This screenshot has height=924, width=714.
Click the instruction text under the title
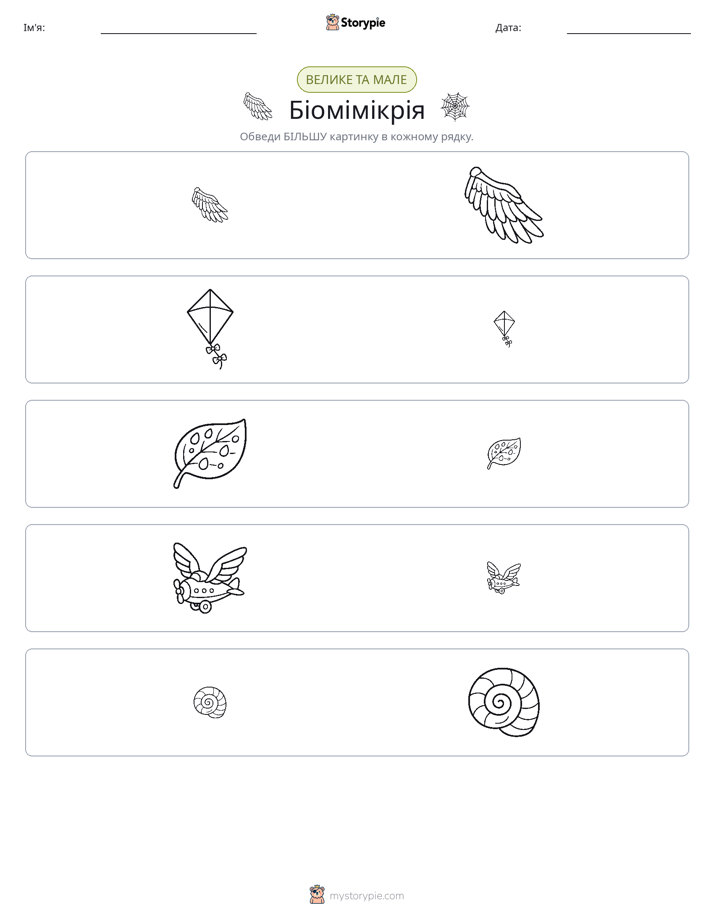(356, 137)
